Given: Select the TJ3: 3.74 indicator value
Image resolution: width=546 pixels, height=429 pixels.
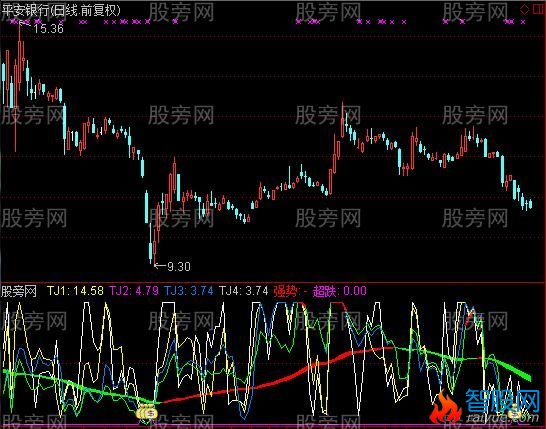Looking at the screenshot, I should coord(189,291).
